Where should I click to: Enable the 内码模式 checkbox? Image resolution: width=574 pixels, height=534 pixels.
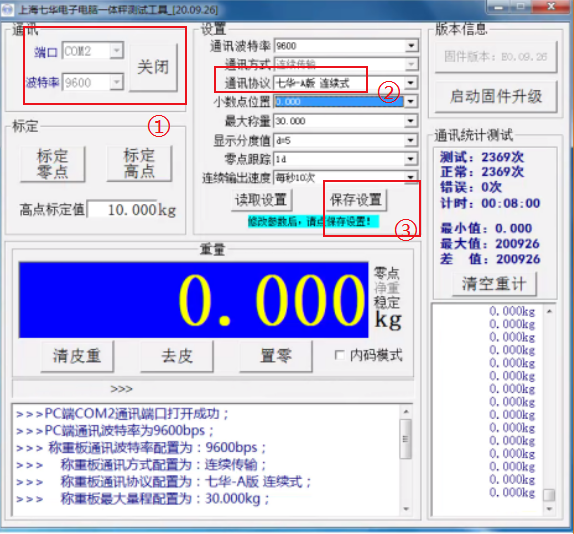339,355
